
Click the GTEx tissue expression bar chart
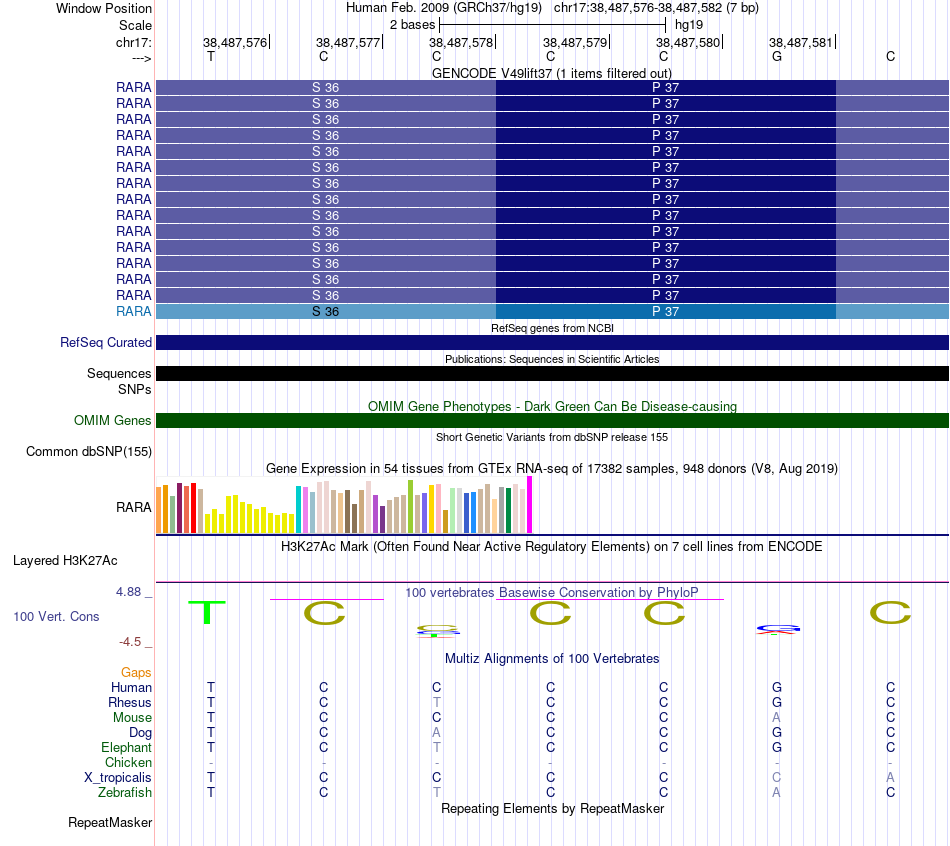(x=344, y=505)
